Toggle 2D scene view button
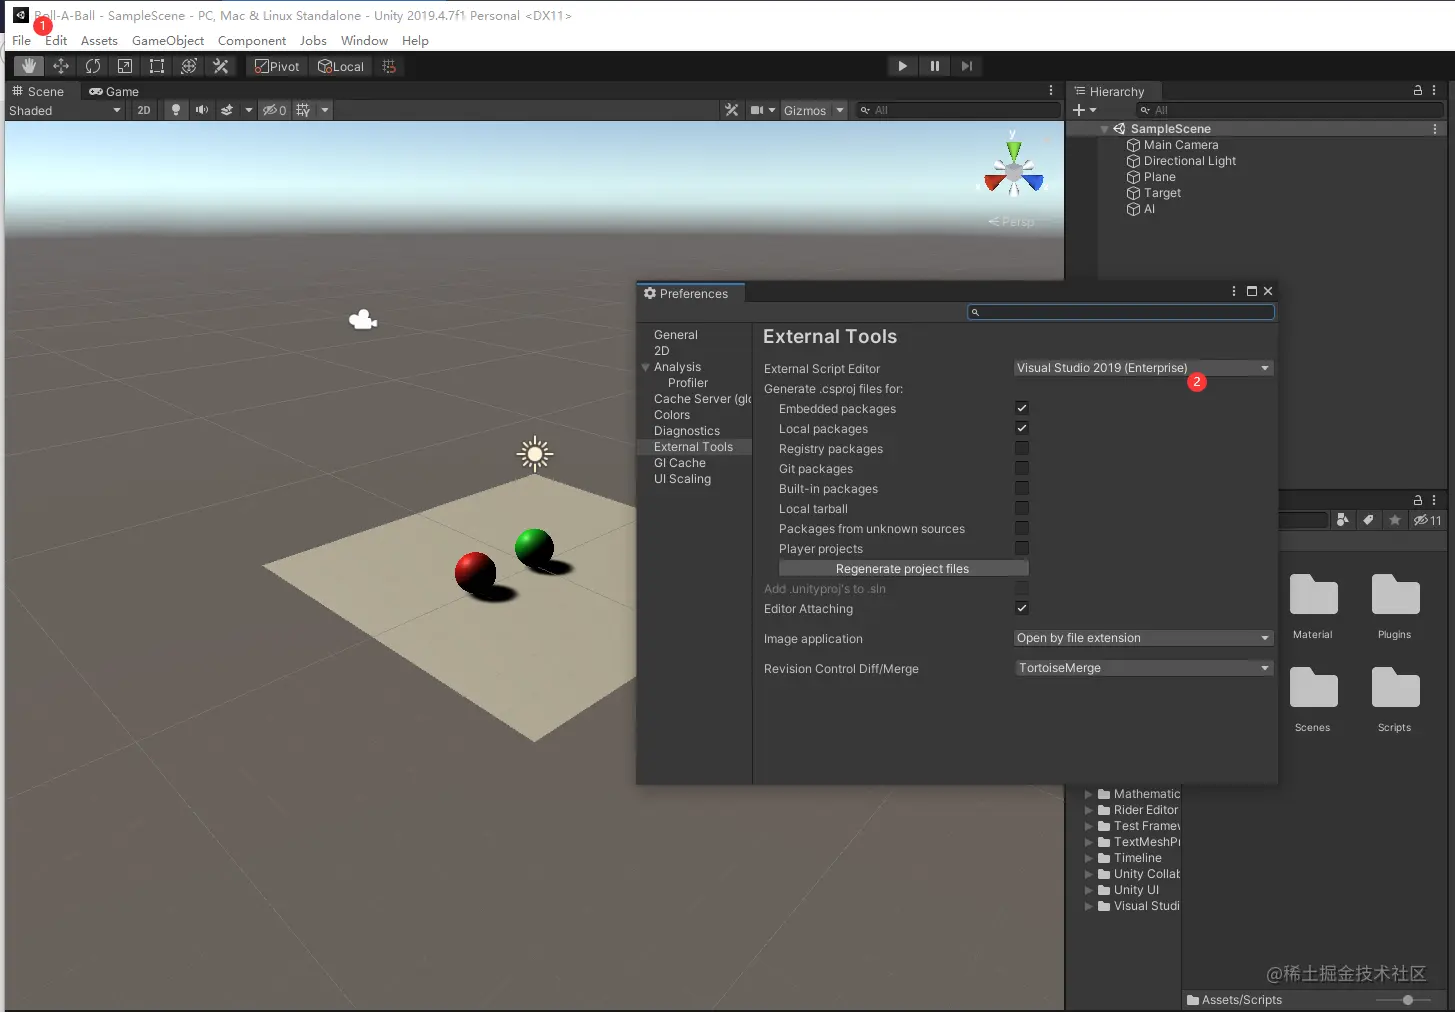 click(x=144, y=110)
